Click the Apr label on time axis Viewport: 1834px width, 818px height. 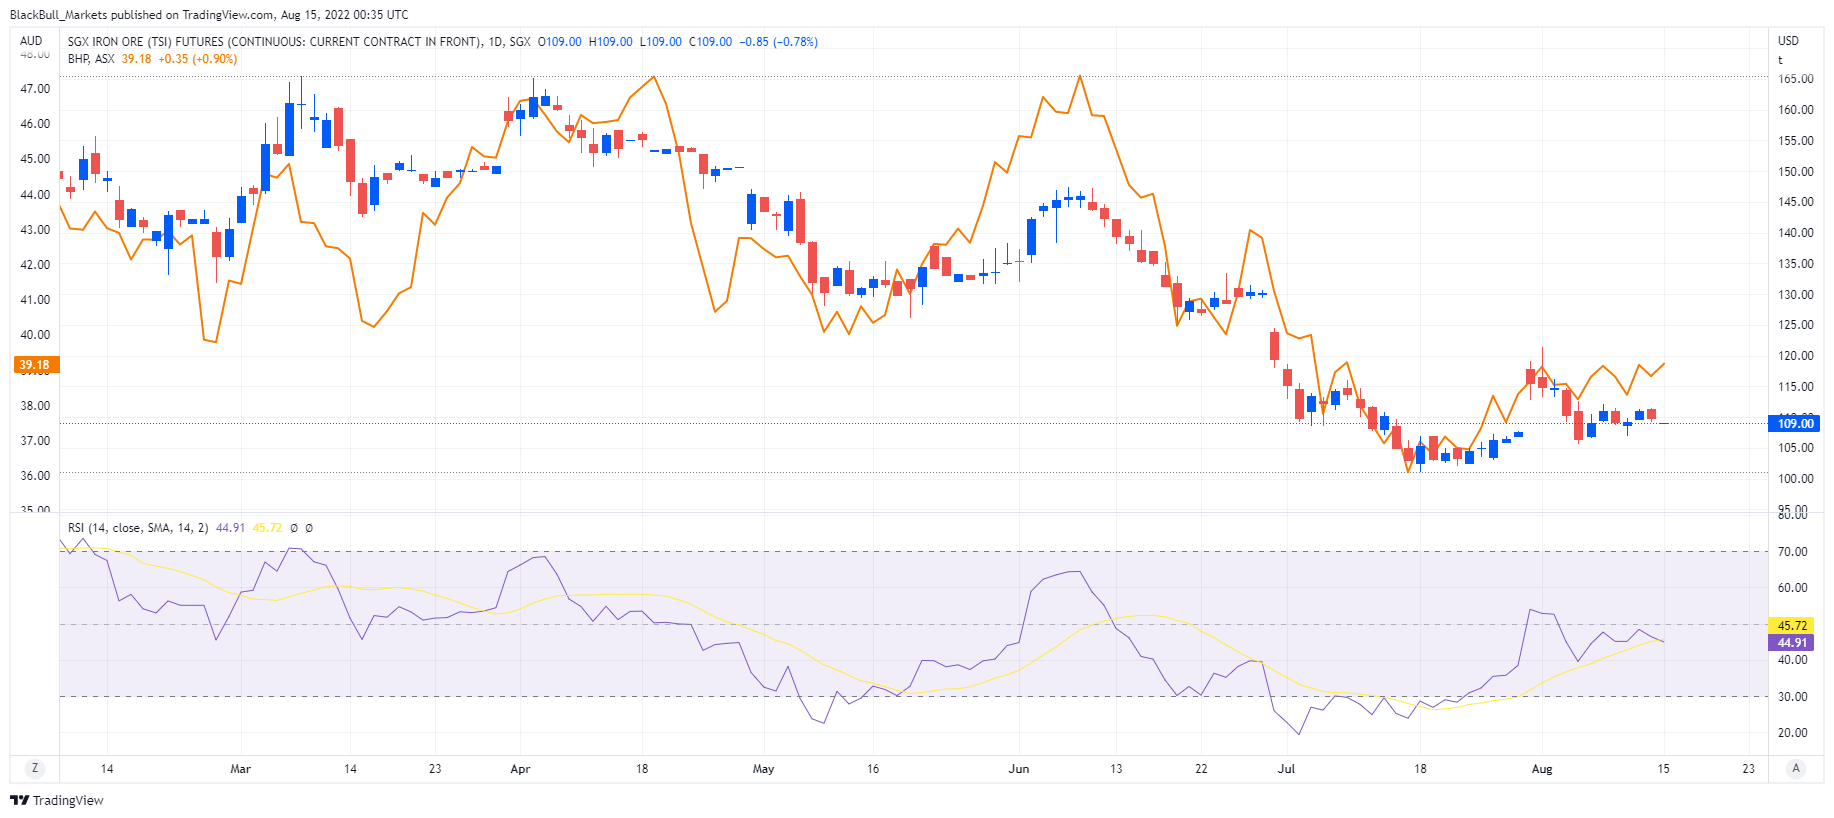coord(520,769)
